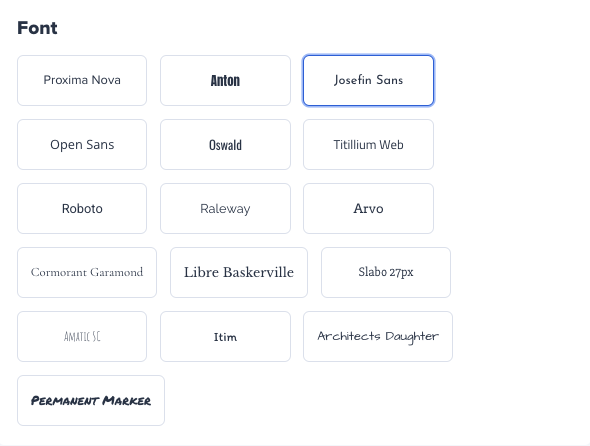Pick the Arvo font tile
Image resolution: width=590 pixels, height=446 pixels.
368,209
